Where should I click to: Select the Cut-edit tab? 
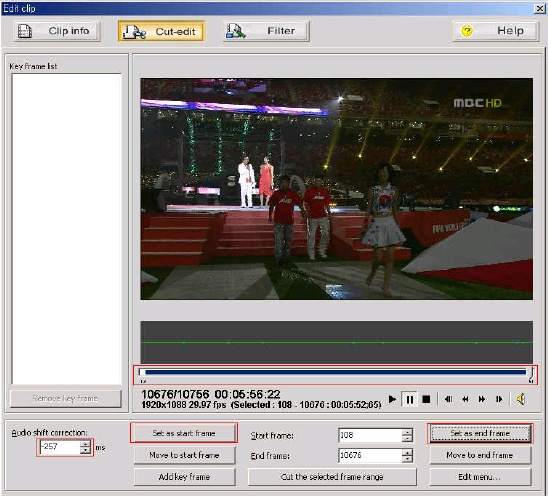click(161, 31)
